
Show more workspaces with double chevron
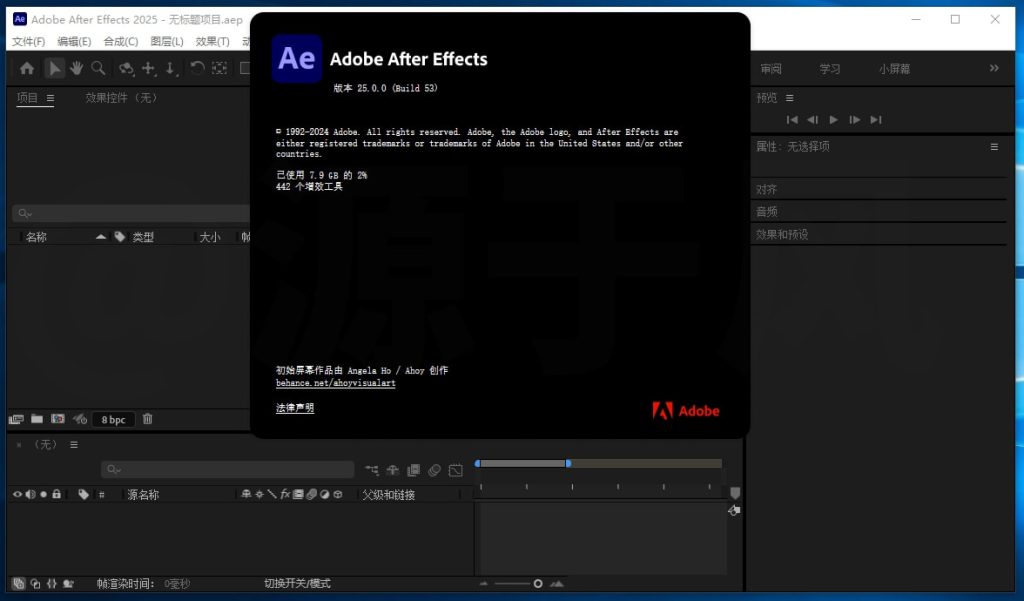pyautogui.click(x=994, y=68)
